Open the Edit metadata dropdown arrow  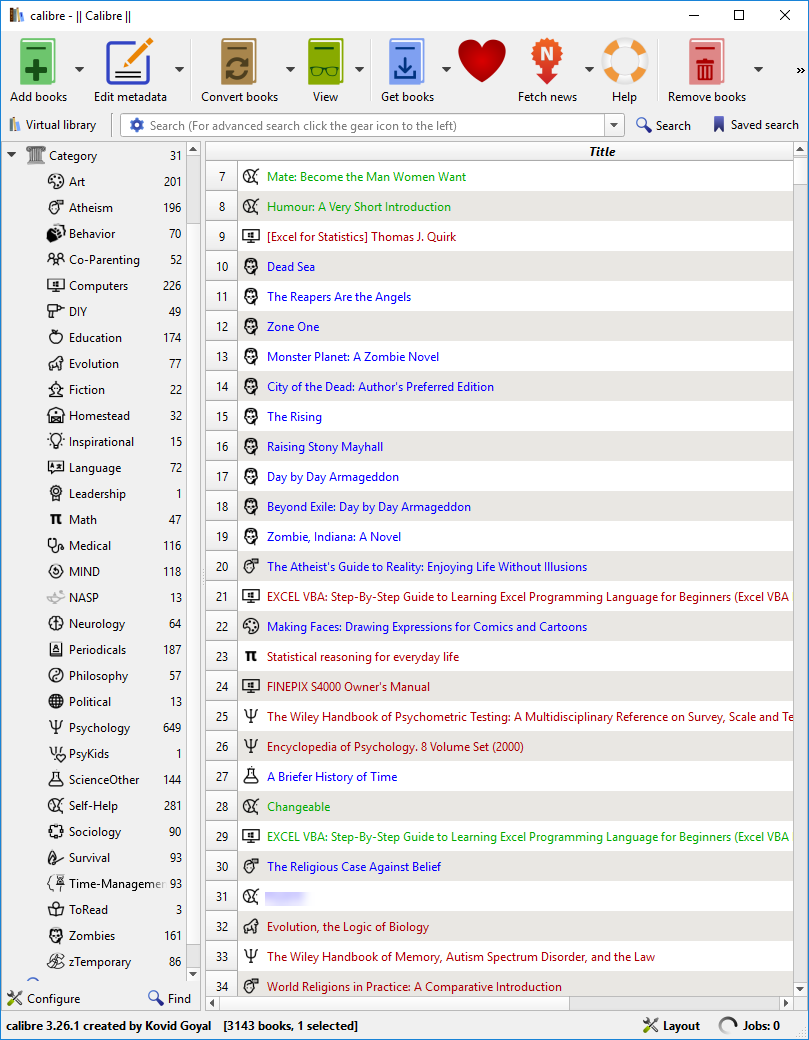(179, 69)
